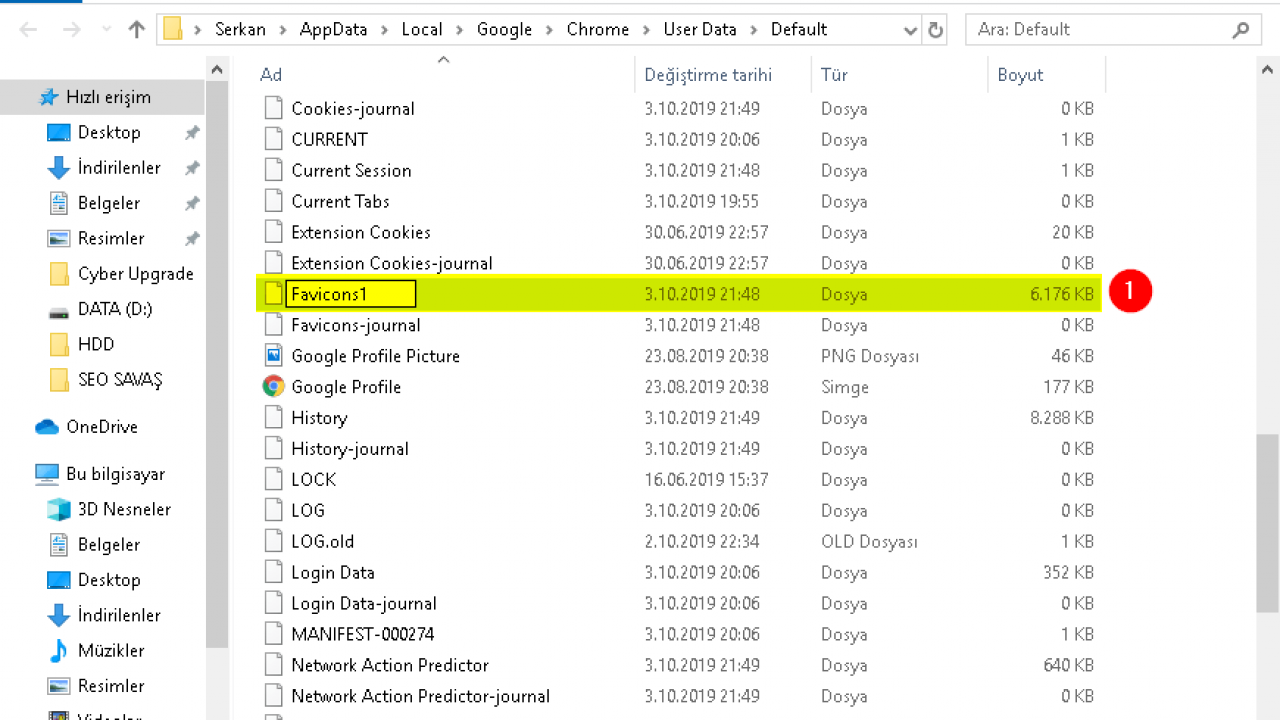
Task: Click the search magnifier icon
Action: (1241, 30)
